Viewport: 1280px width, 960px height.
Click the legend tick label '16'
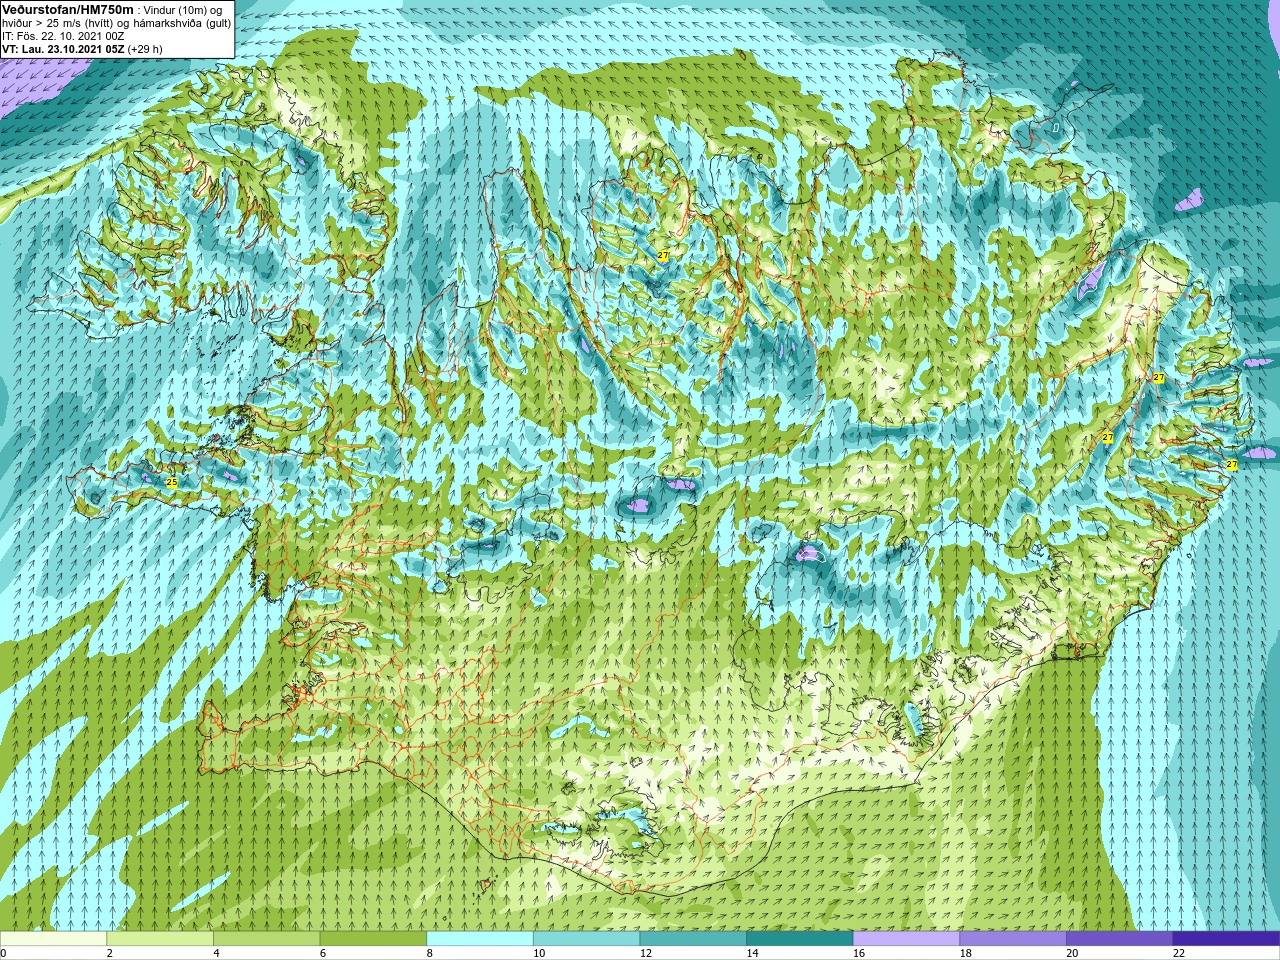[859, 953]
